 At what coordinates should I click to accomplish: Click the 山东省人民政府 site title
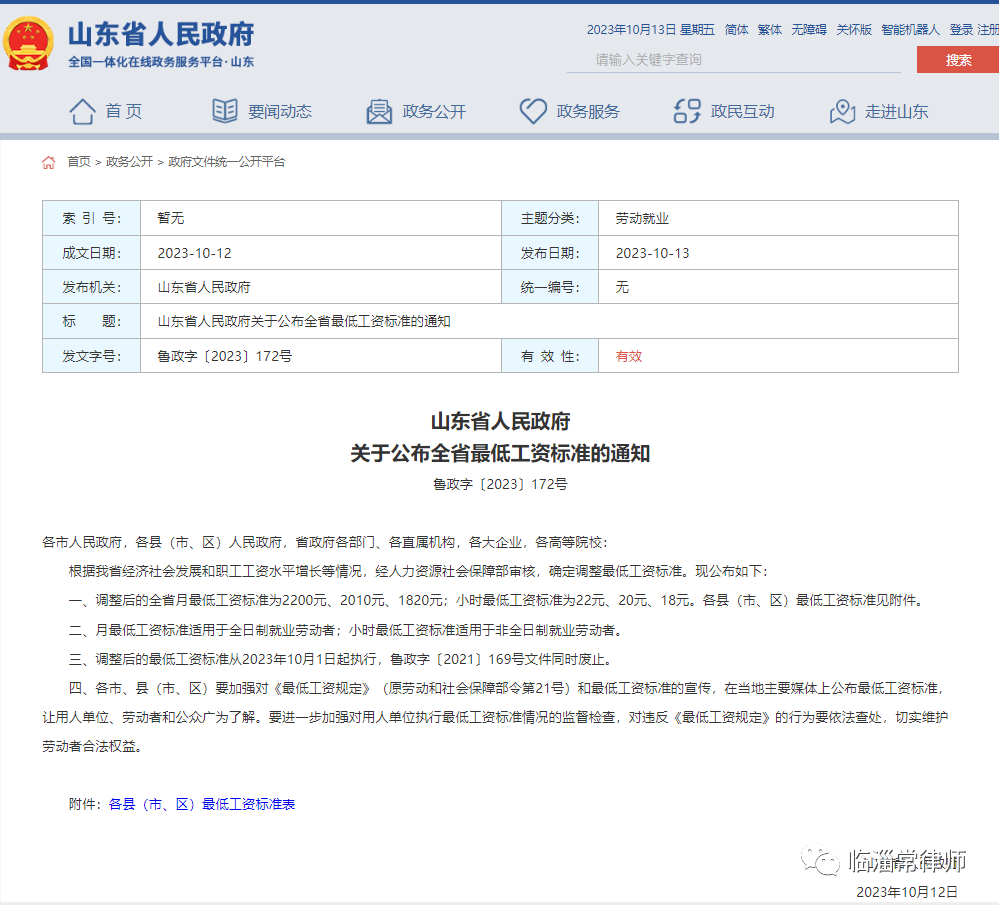click(x=161, y=34)
